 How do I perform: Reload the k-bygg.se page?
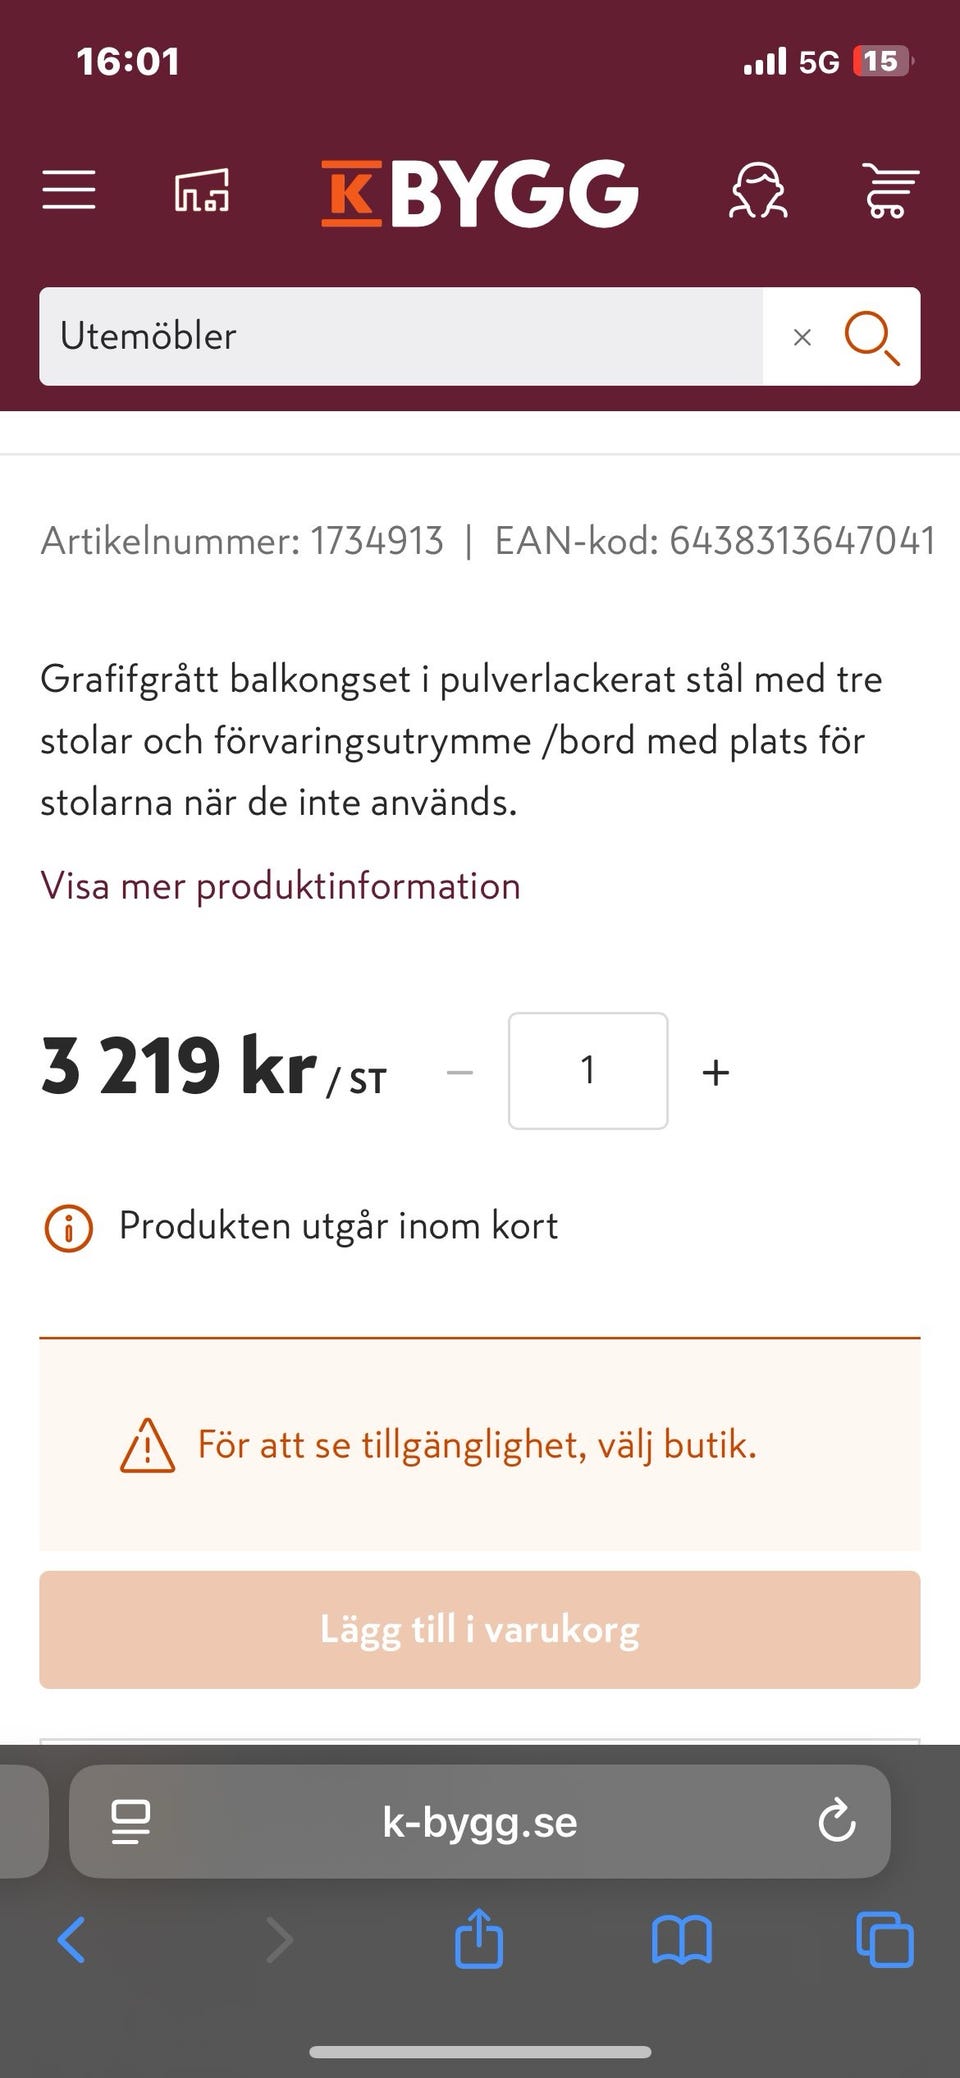pyautogui.click(x=838, y=1822)
